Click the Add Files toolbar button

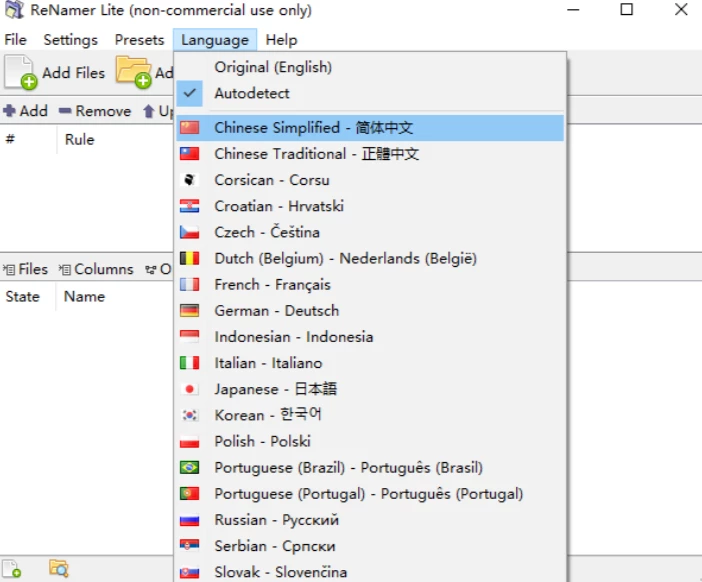click(55, 73)
